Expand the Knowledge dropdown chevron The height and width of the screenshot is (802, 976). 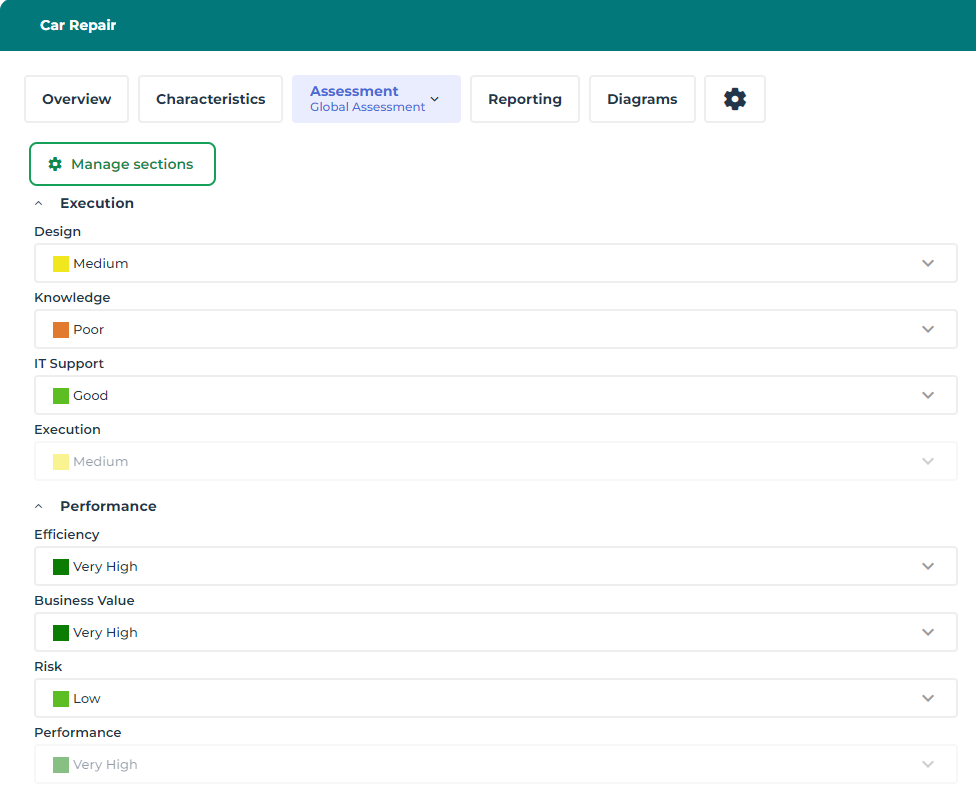pos(927,330)
